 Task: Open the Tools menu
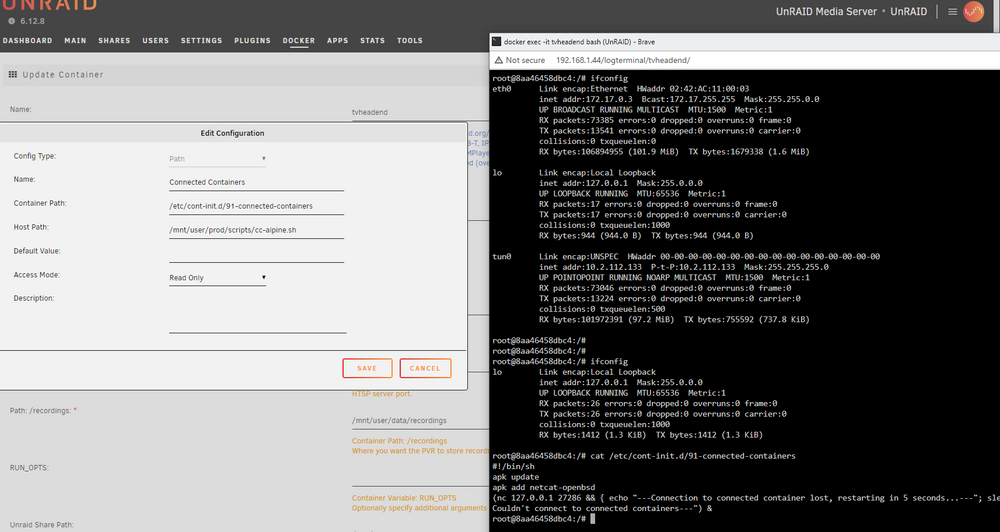coord(409,40)
